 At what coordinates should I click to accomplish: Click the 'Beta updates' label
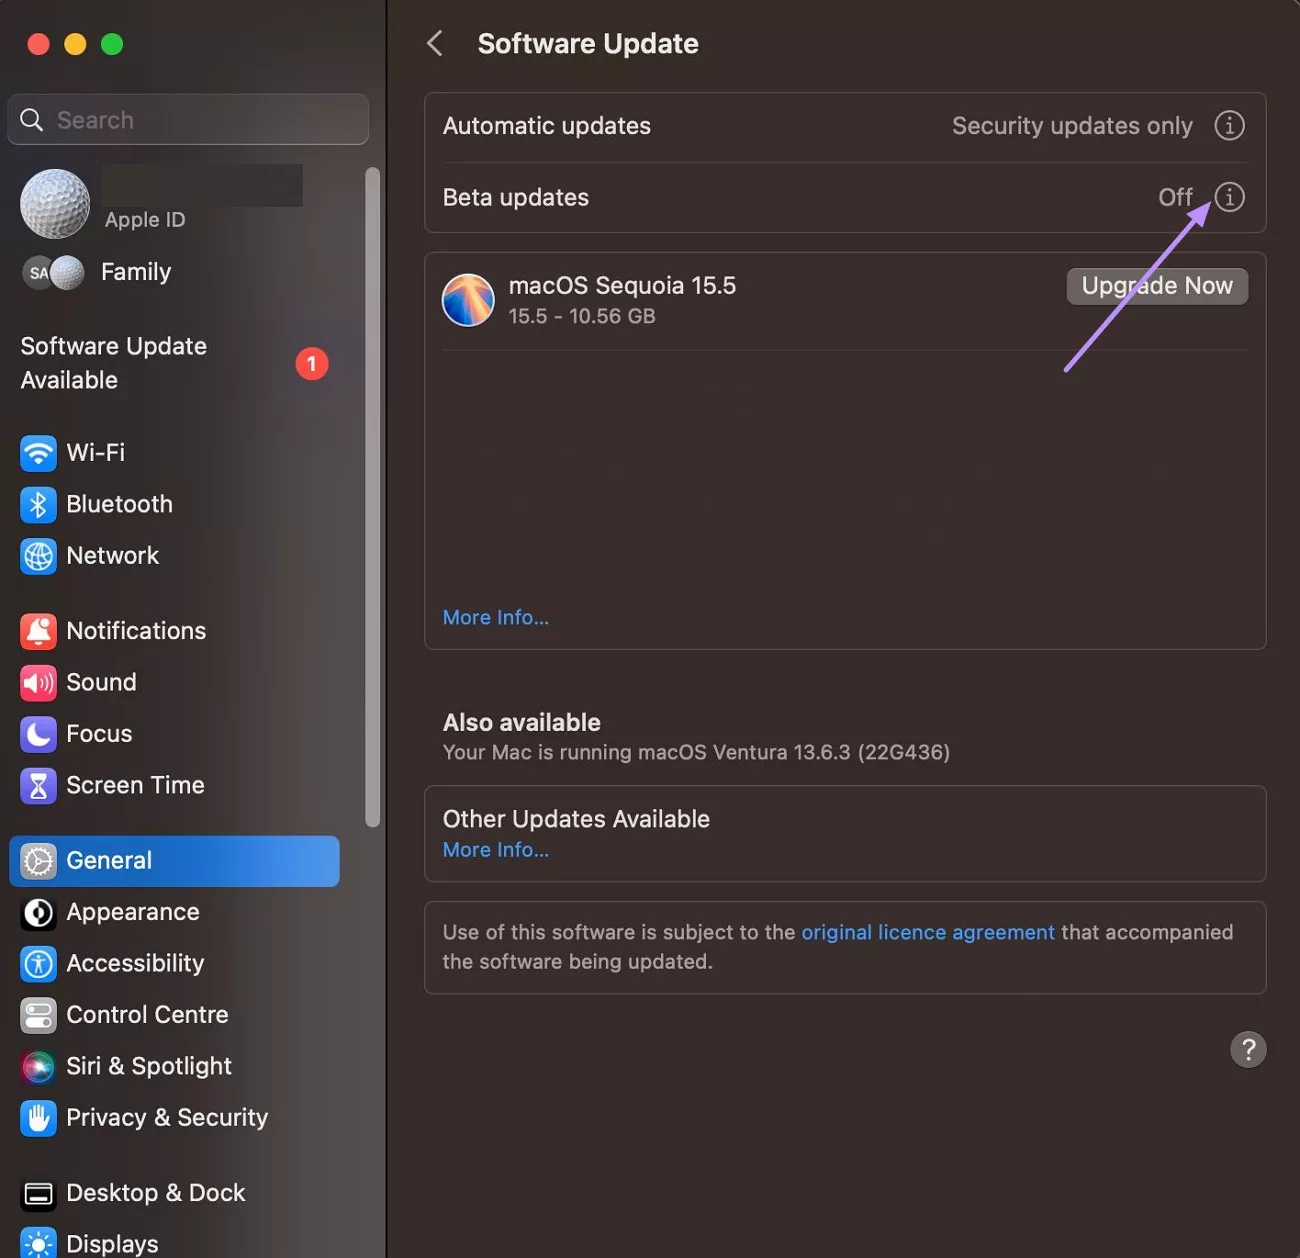[516, 197]
